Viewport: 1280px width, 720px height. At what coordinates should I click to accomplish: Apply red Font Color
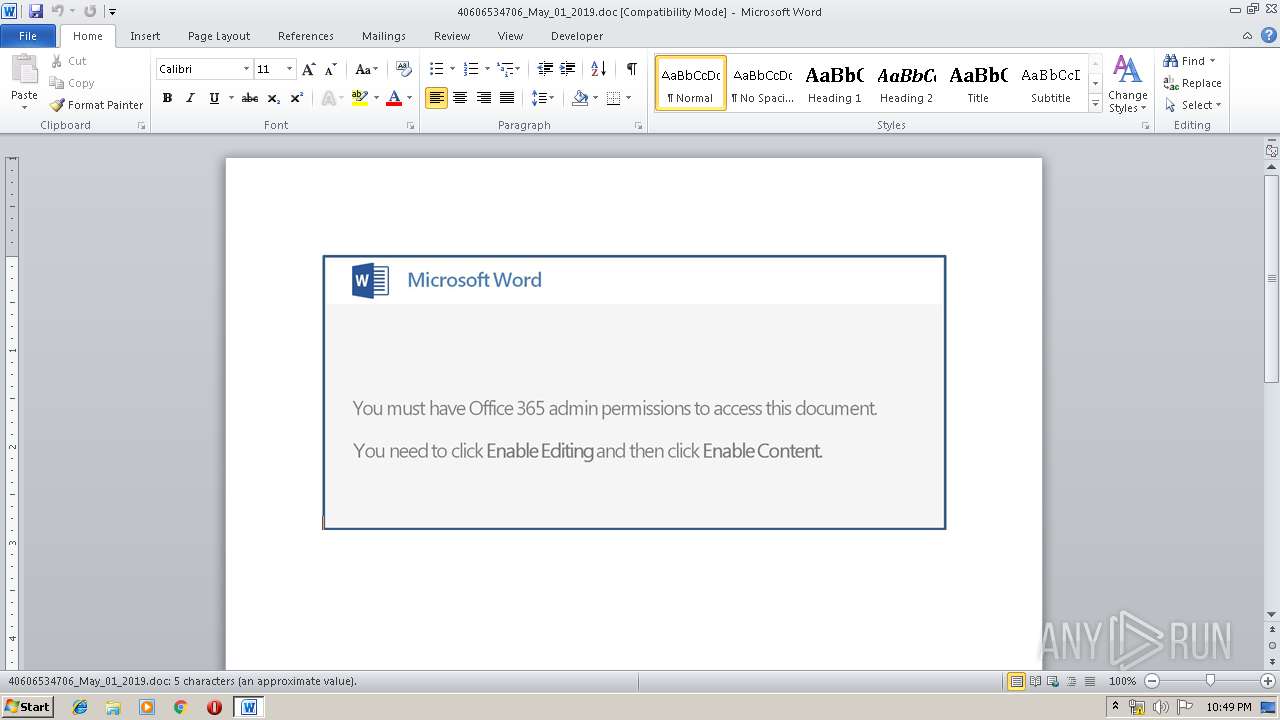tap(394, 98)
